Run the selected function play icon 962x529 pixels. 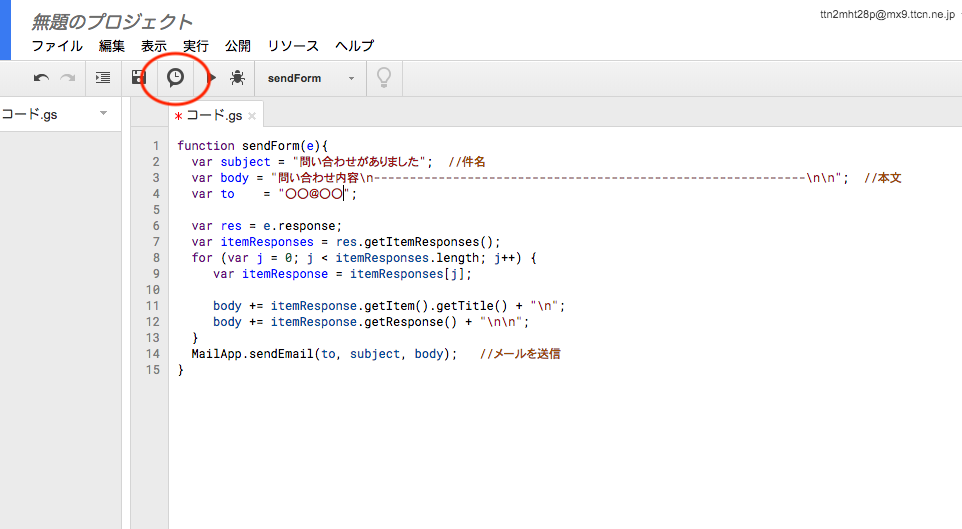[212, 78]
